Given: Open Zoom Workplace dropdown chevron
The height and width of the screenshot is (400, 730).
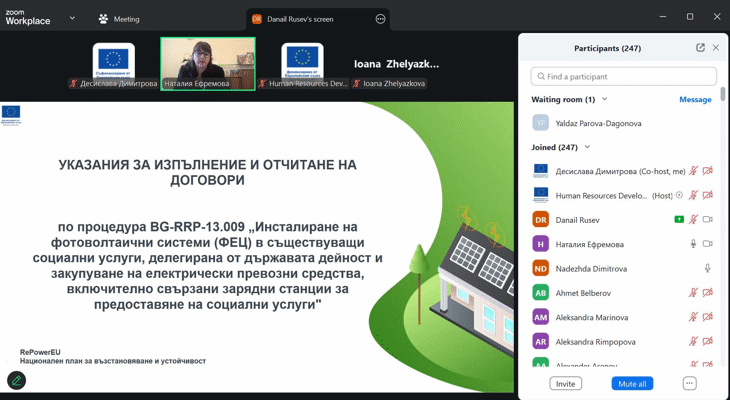Looking at the screenshot, I should (72, 18).
